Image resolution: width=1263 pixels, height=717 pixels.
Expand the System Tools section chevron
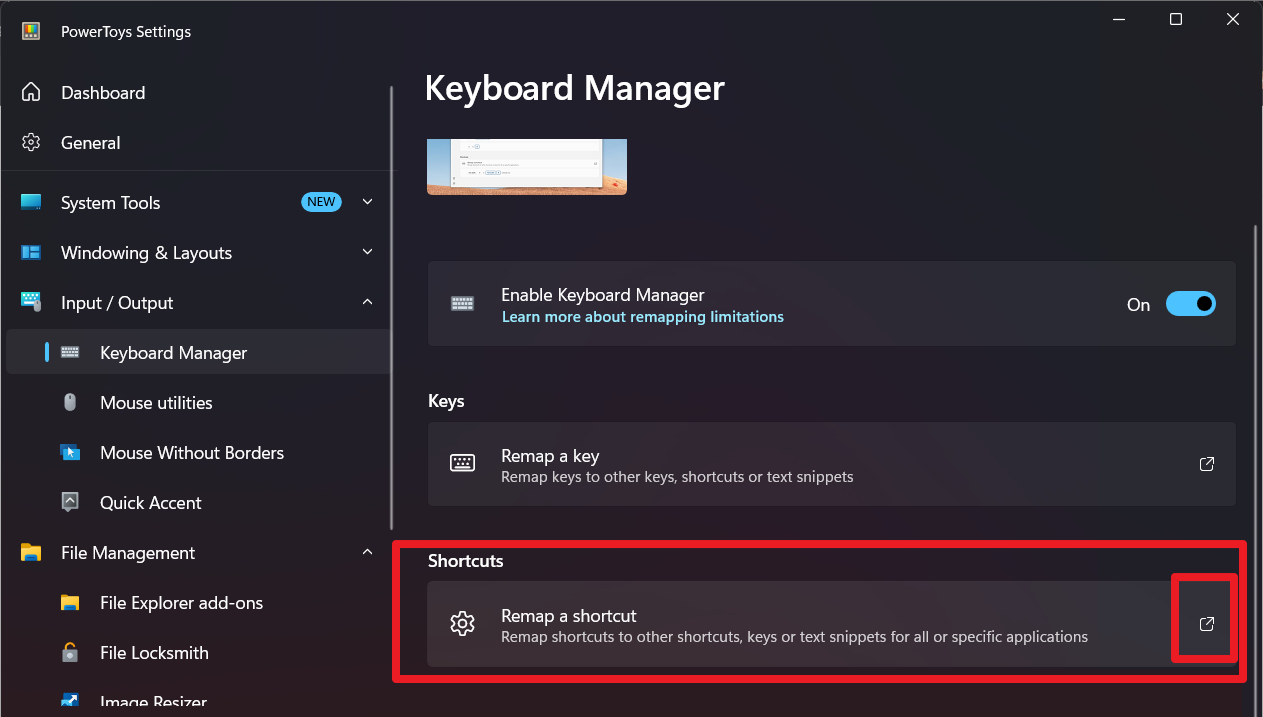click(367, 202)
